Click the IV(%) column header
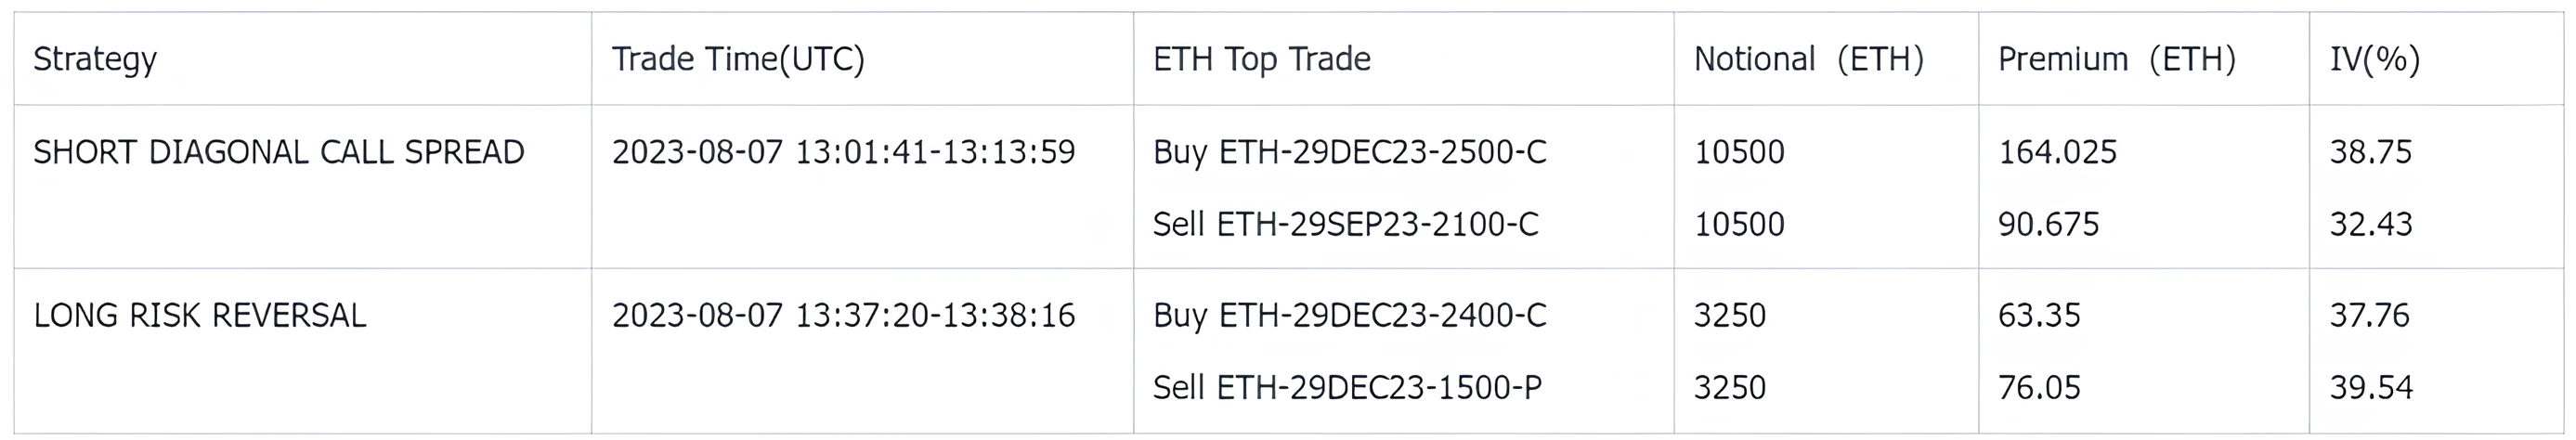The width and height of the screenshot is (2576, 440). point(2374,59)
